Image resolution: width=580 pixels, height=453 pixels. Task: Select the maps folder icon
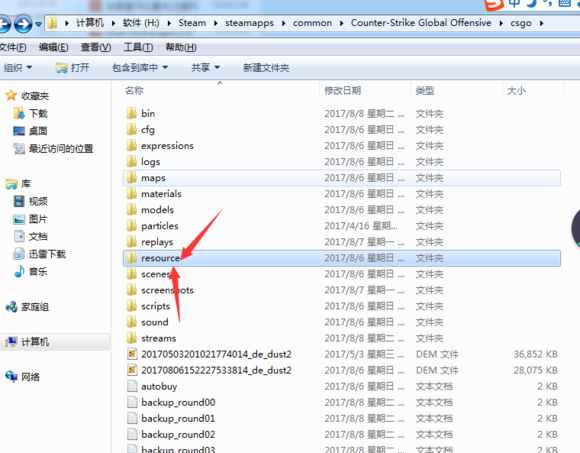pos(131,178)
